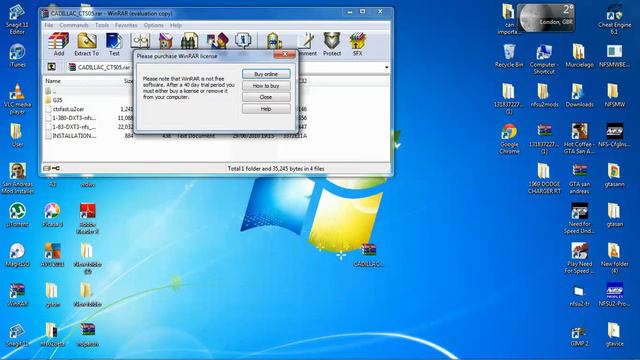Open the Help menu in the WinRAR menu bar
Viewport: 640px width, 360px height.
point(176,25)
